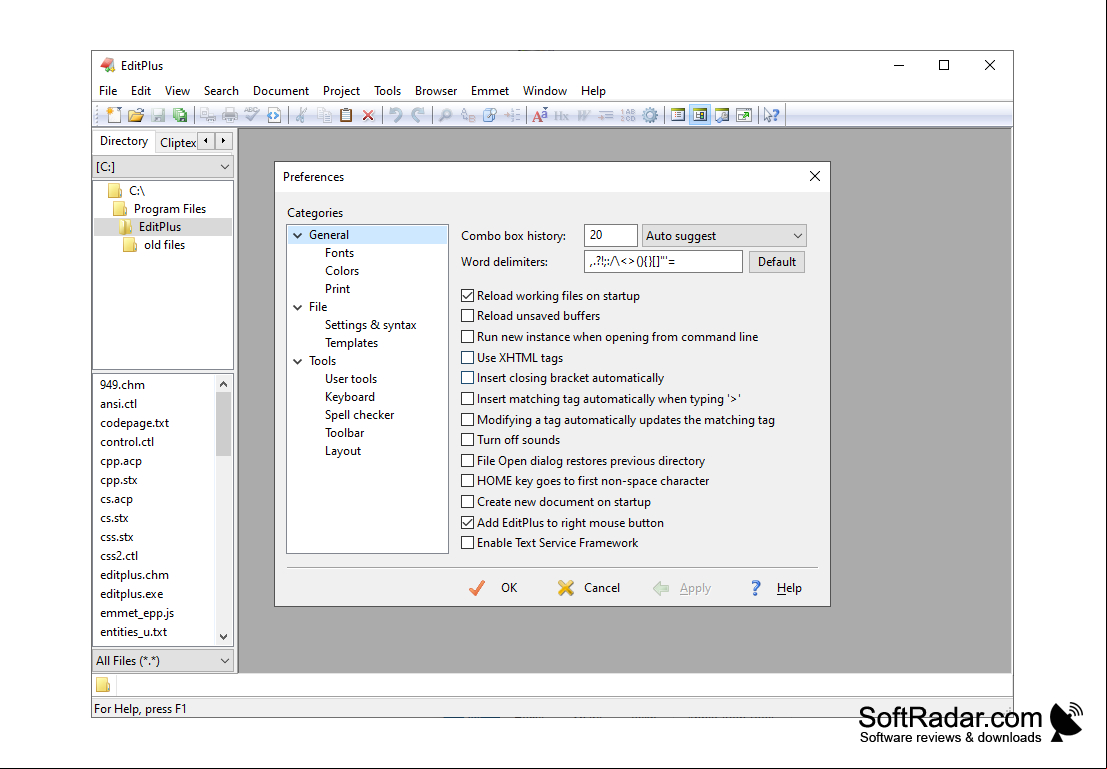
Task: Click the Save (single floppy disk) toolbar icon
Action: pos(158,115)
